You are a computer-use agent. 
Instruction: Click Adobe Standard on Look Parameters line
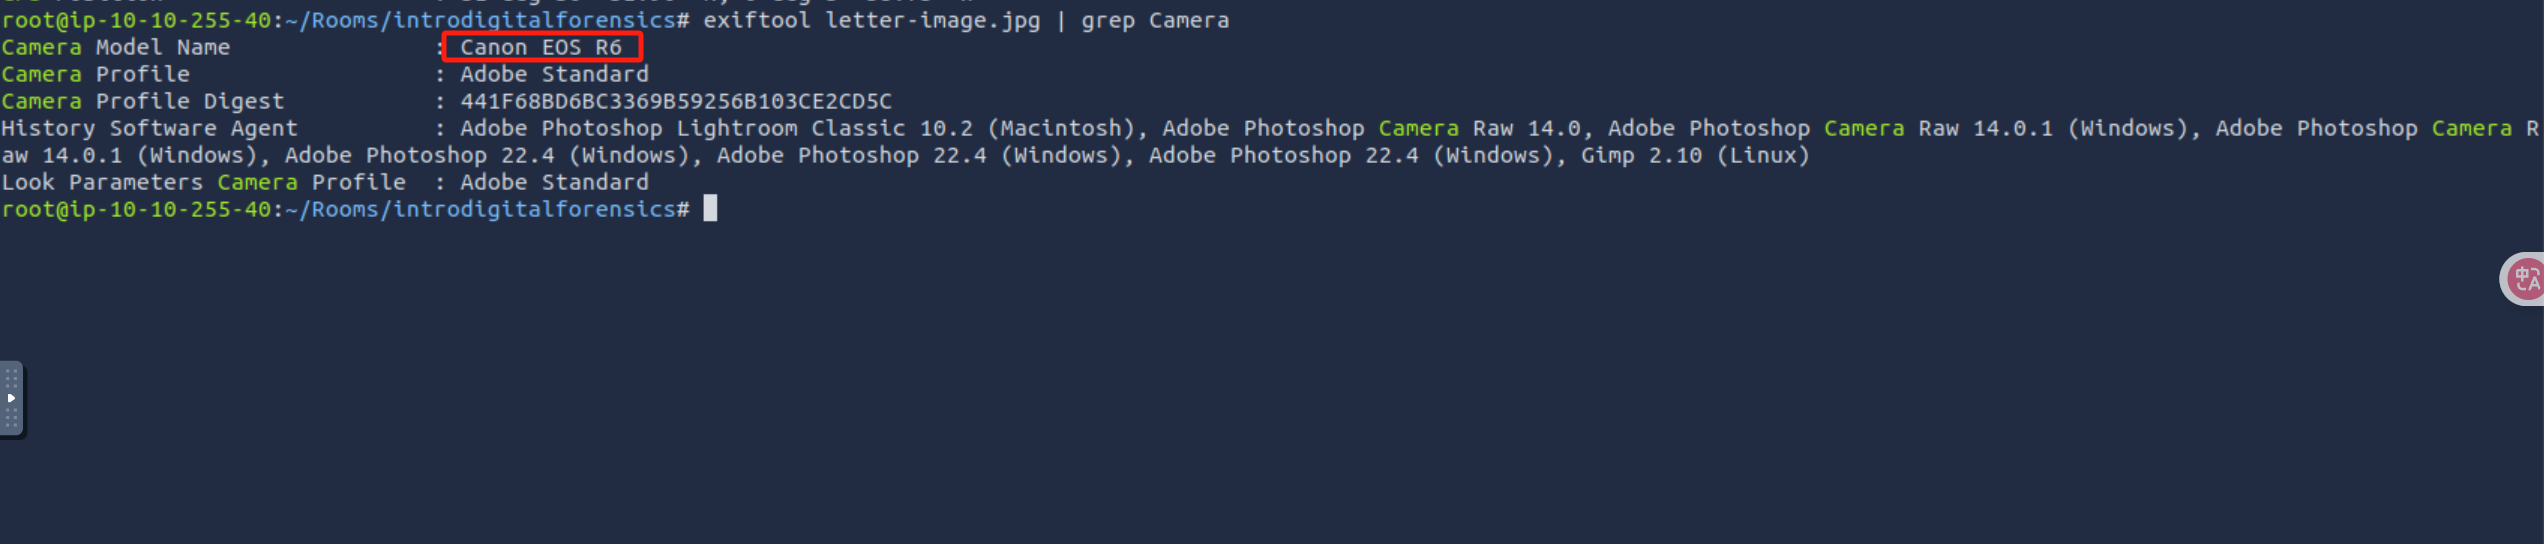coord(554,182)
